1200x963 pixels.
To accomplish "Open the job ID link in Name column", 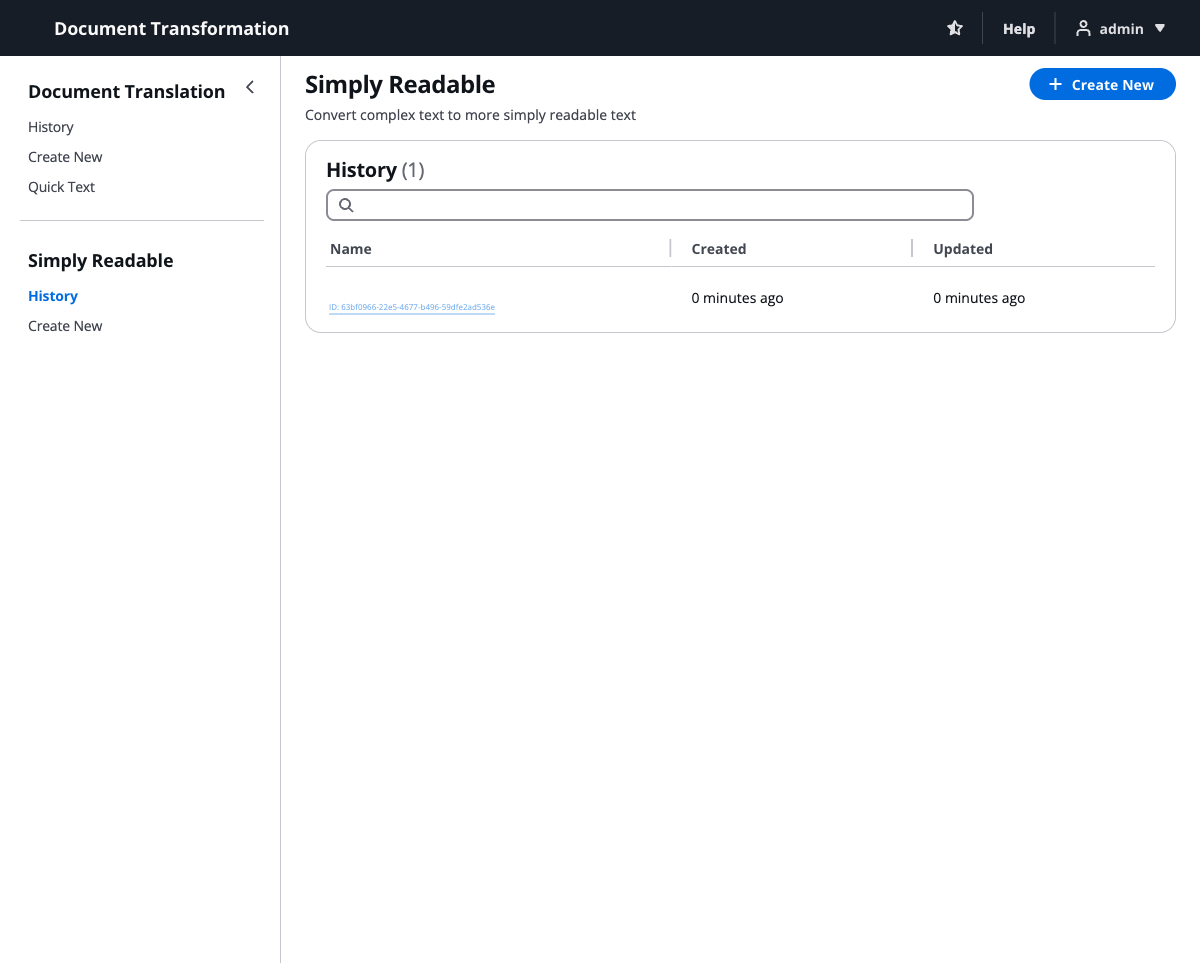I will pos(412,307).
